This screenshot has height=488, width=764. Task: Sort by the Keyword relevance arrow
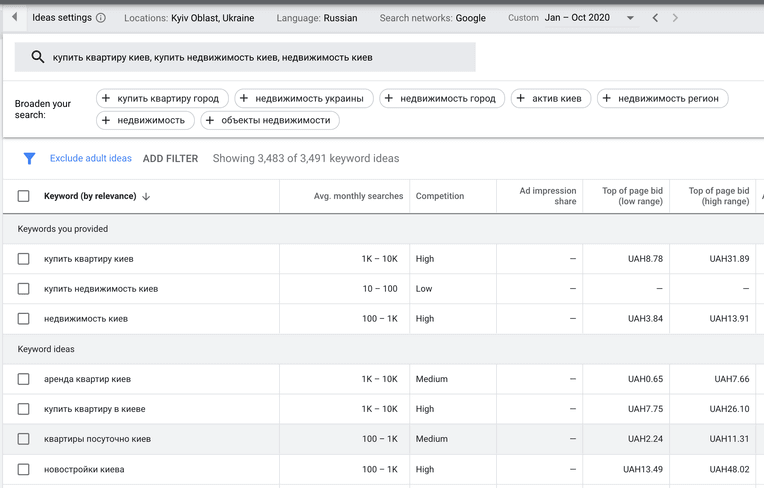[x=146, y=196]
